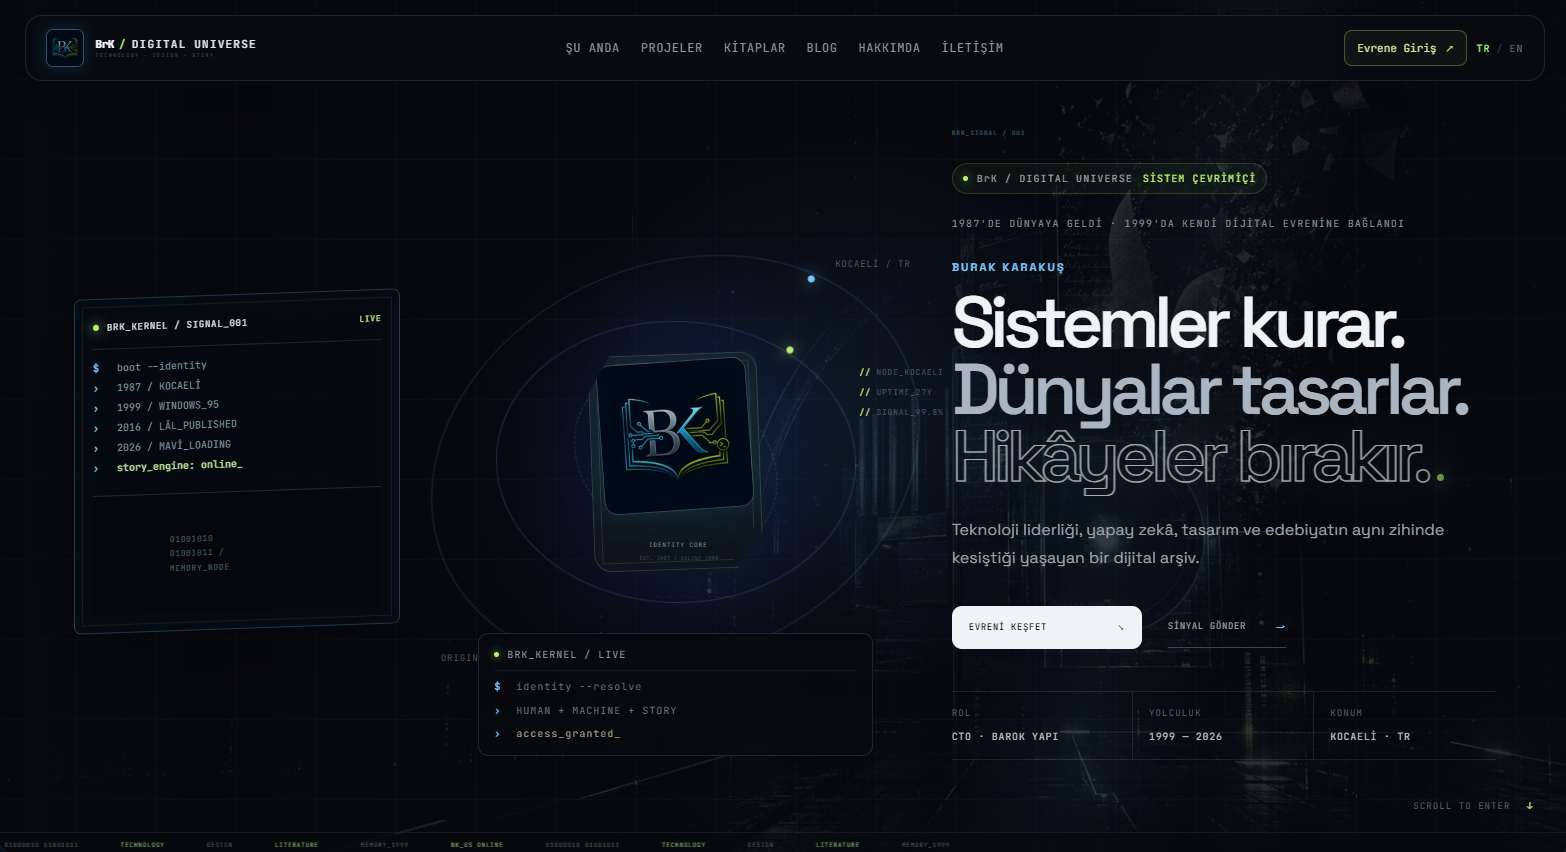Click the LIVE badge on the terminal card
This screenshot has width=1566, height=852.
(x=370, y=319)
